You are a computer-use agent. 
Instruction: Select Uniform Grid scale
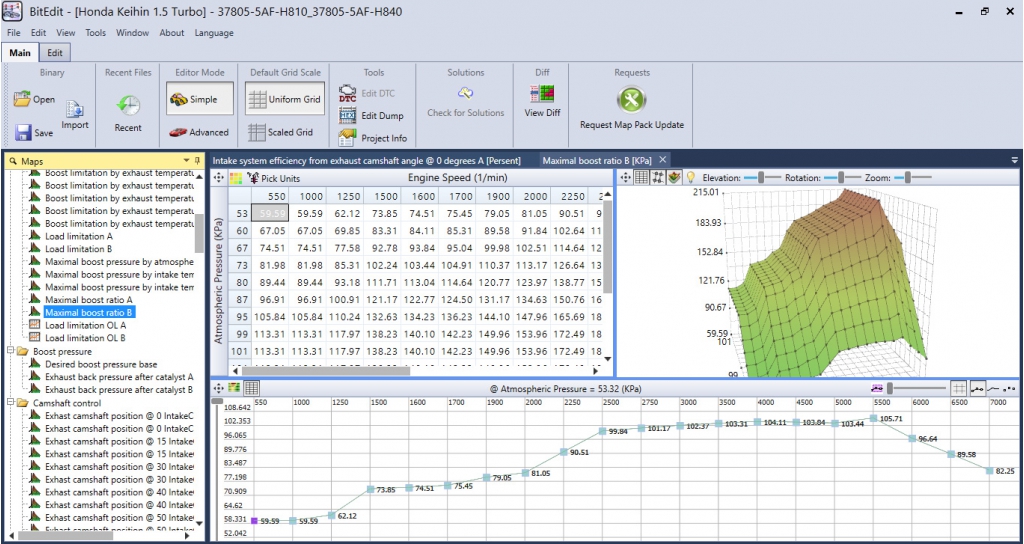click(x=285, y=99)
